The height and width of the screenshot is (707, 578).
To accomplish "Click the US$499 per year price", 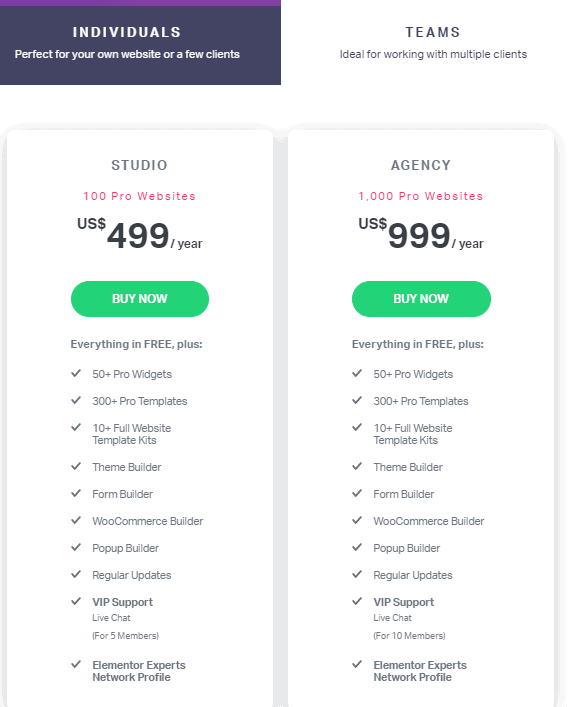I will point(140,234).
